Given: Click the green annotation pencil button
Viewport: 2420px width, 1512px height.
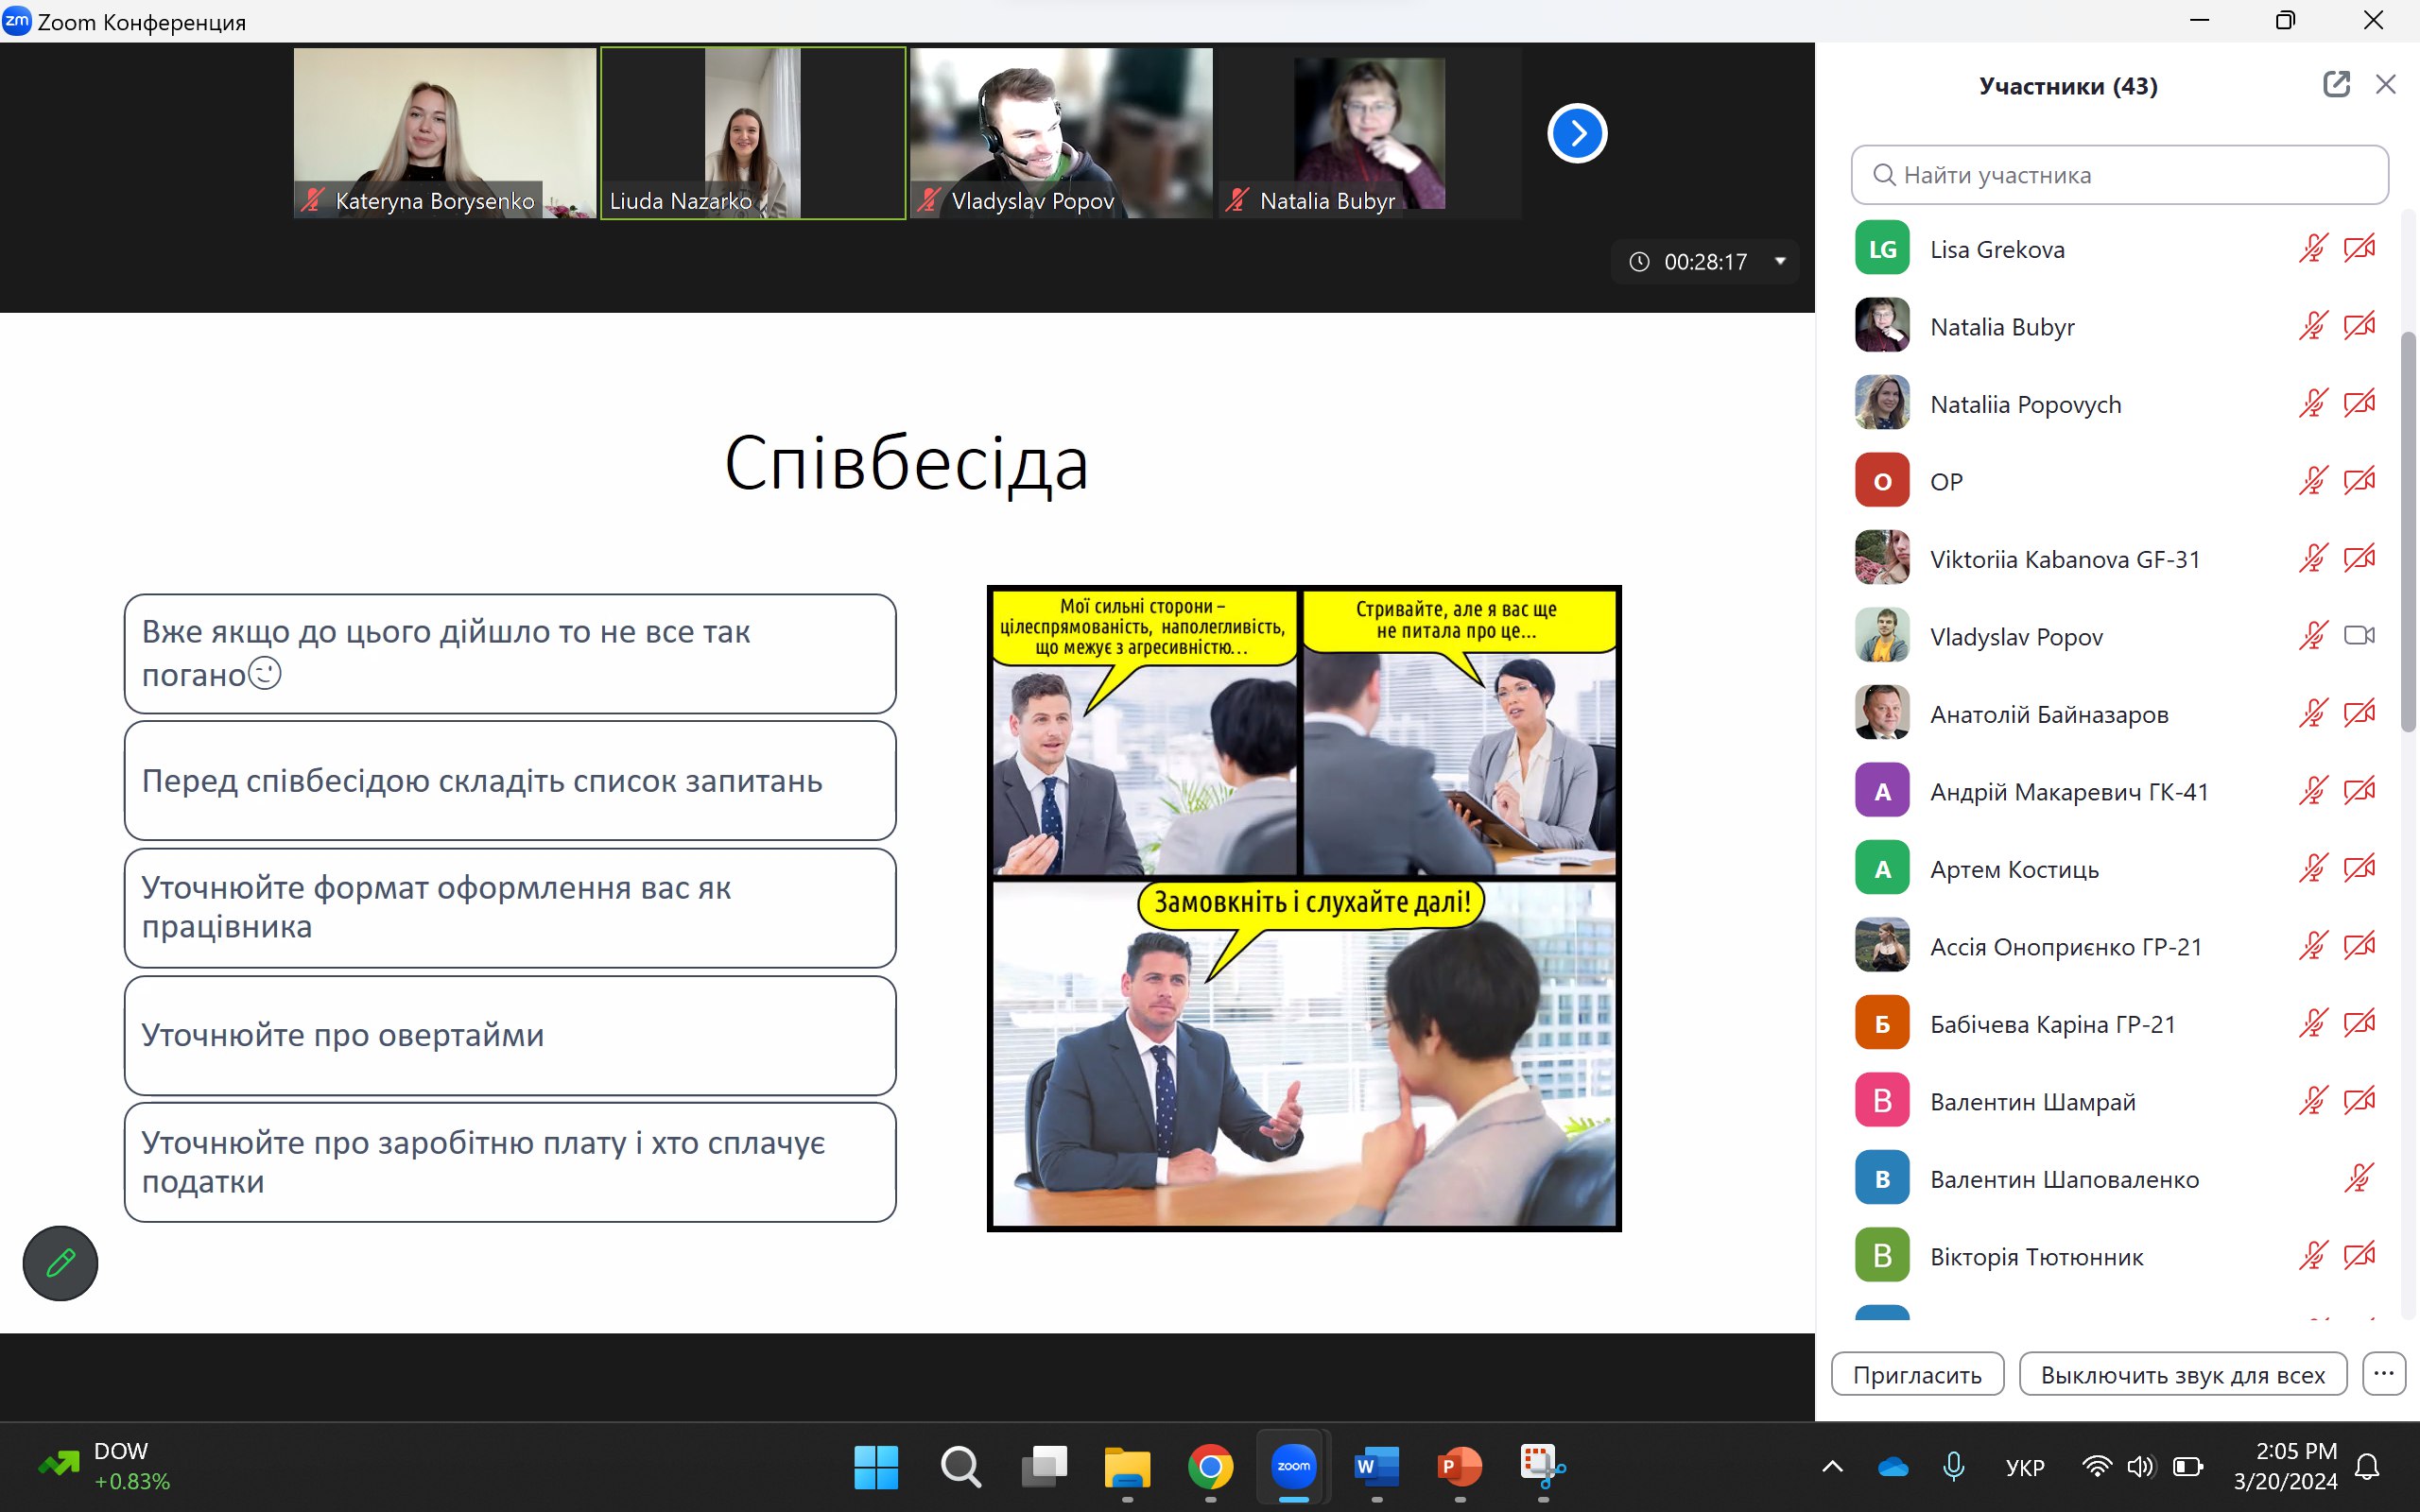Looking at the screenshot, I should click(x=60, y=1263).
